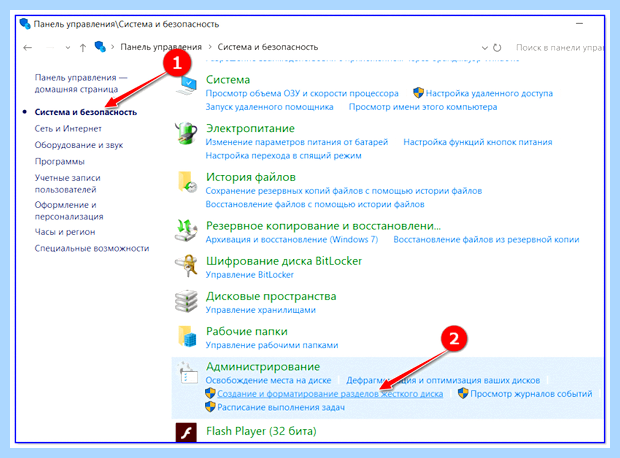Click Control Panel icon in address bar
The image size is (620, 458).
point(100,47)
